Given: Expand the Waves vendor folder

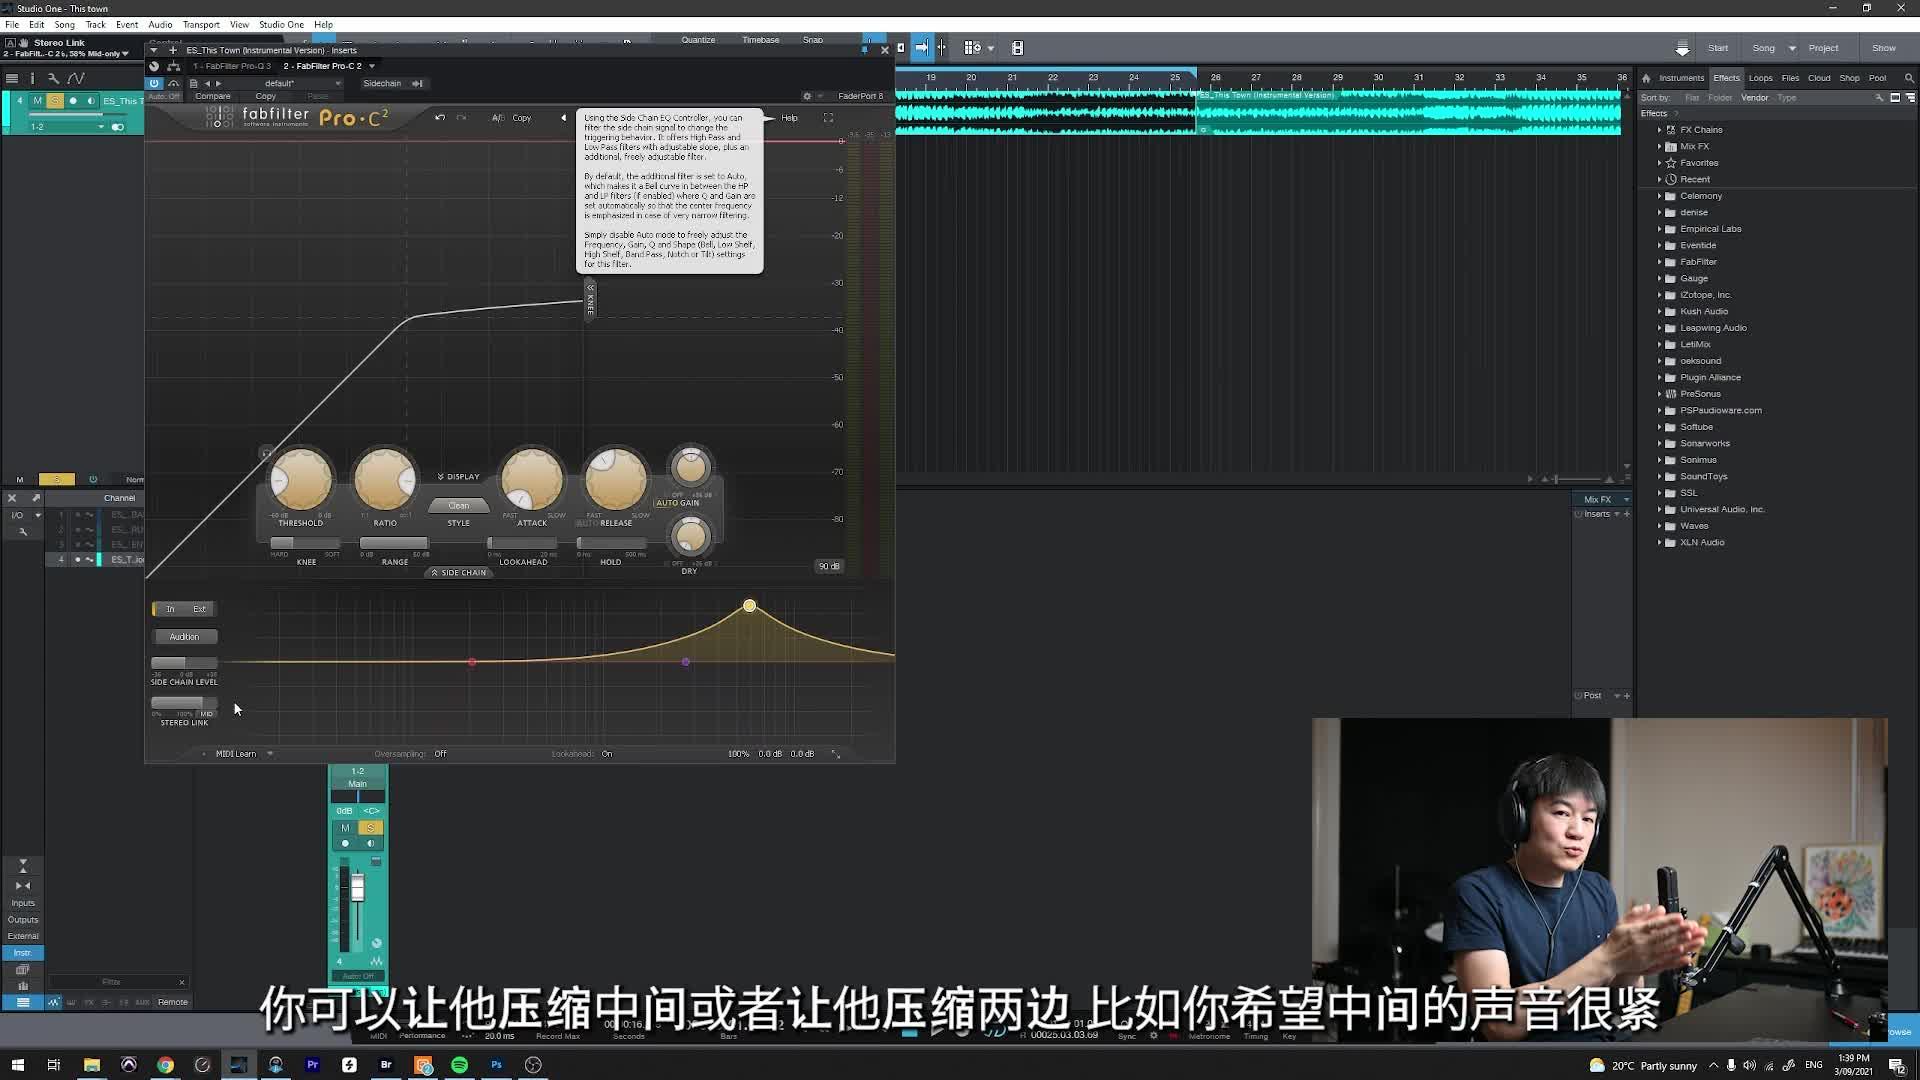Looking at the screenshot, I should coord(1659,526).
